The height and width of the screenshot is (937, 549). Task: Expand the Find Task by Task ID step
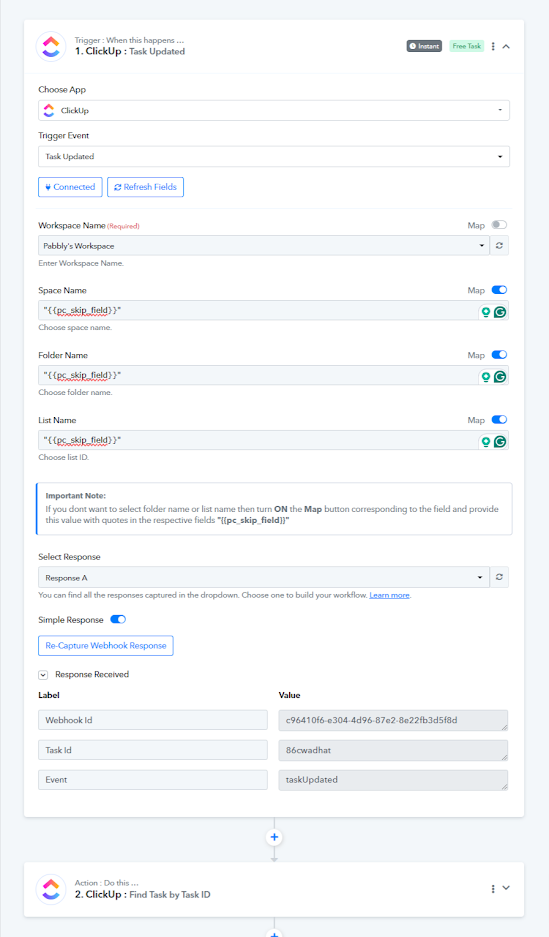(x=506, y=888)
